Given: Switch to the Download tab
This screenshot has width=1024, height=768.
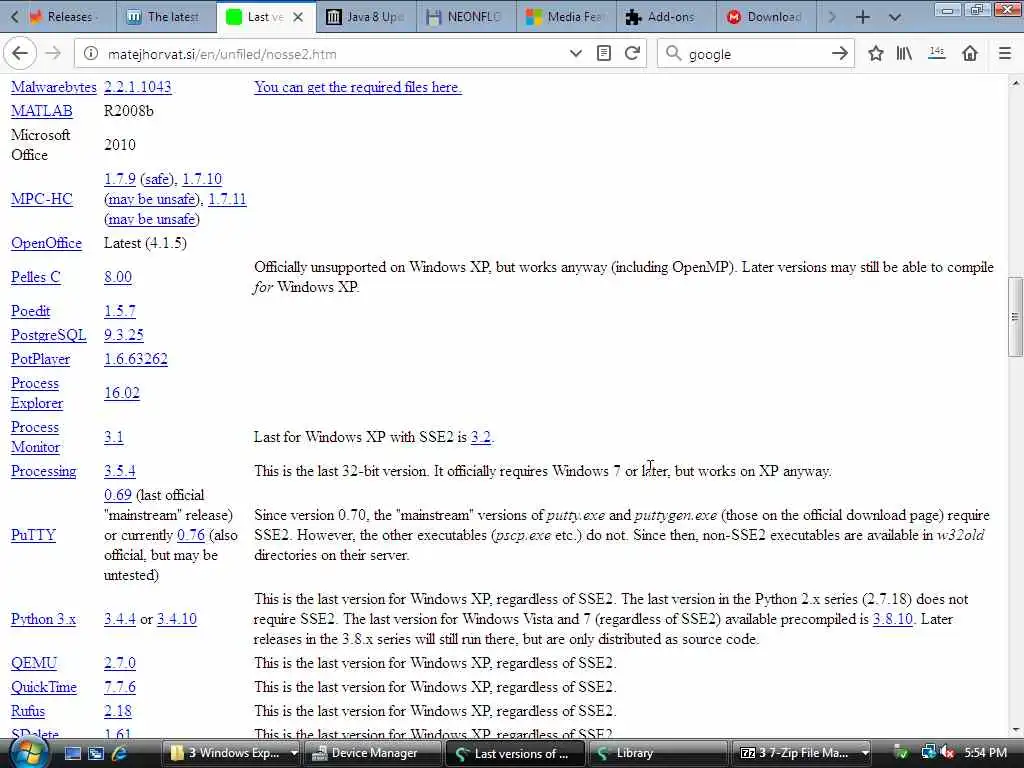Looking at the screenshot, I should (x=765, y=17).
